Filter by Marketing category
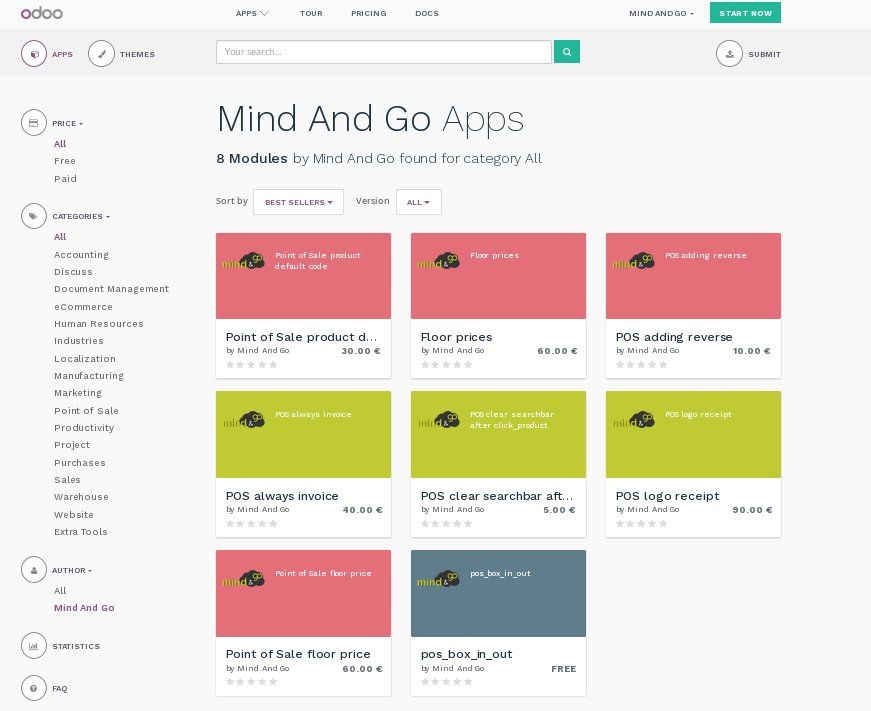Image resolution: width=871 pixels, height=711 pixels. [x=78, y=393]
